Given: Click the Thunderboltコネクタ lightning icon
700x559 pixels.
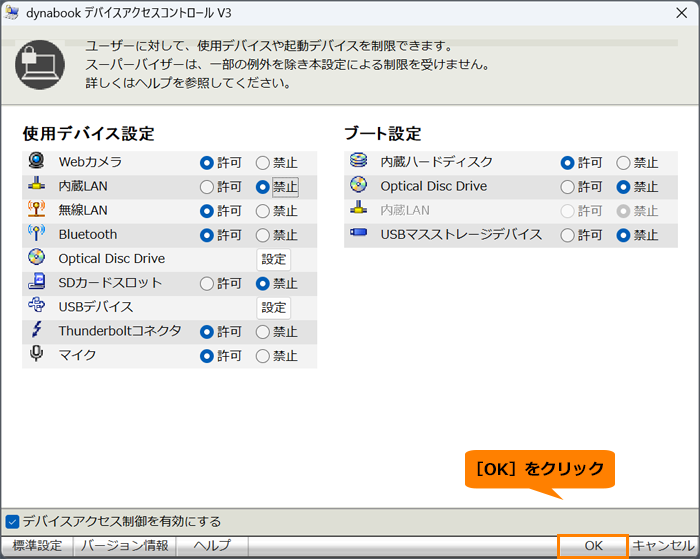Looking at the screenshot, I should click(37, 330).
